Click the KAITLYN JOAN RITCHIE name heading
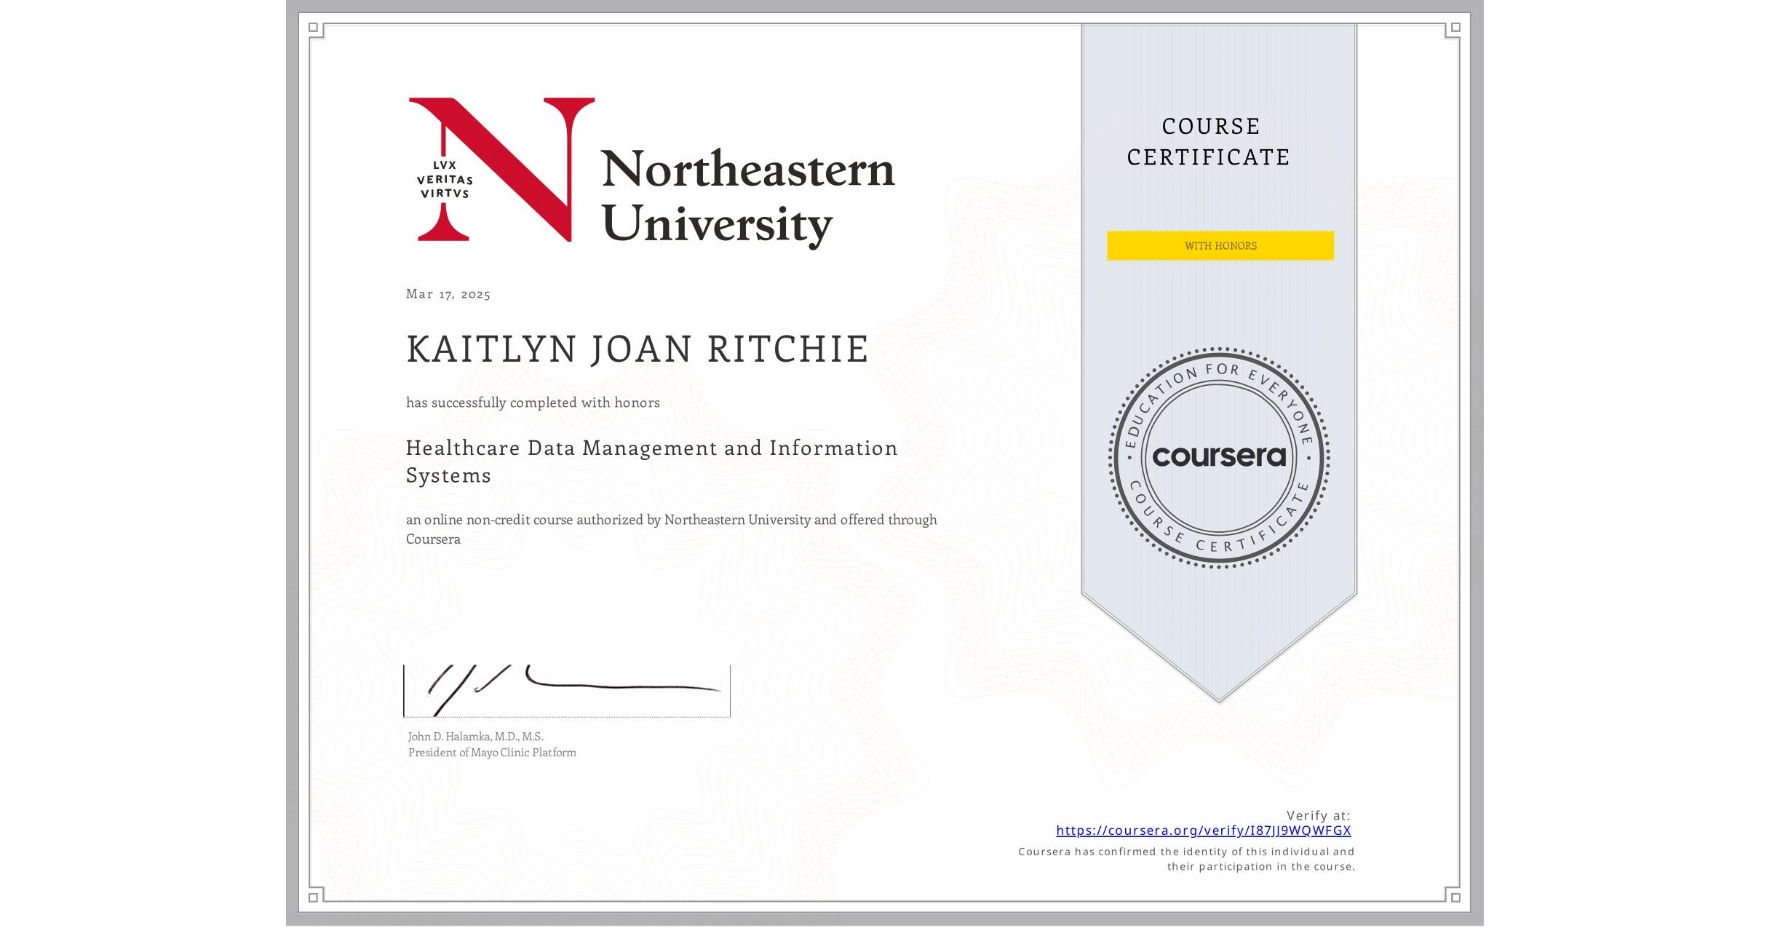This screenshot has width=1772, height=928. coord(637,349)
